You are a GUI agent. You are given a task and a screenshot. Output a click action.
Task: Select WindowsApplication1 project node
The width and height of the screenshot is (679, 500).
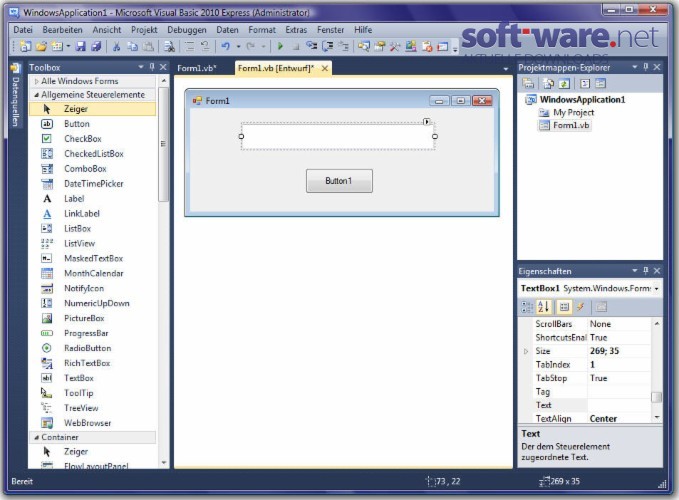582,100
